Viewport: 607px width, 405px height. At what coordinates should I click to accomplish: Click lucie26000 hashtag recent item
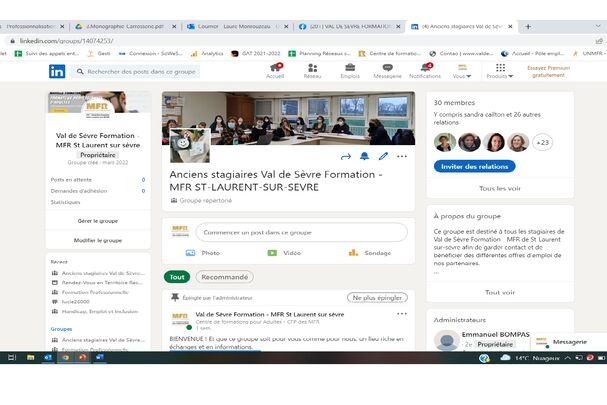(x=70, y=302)
